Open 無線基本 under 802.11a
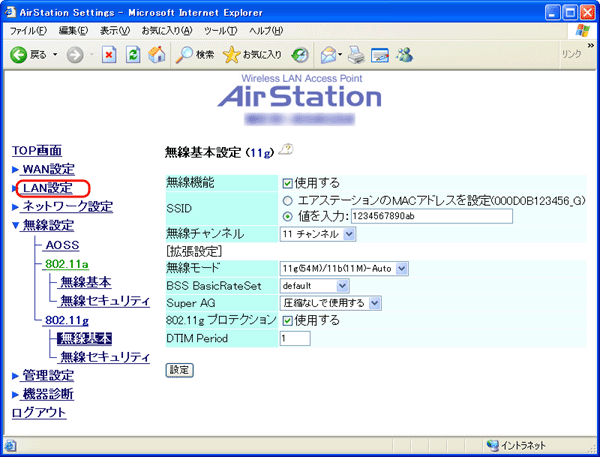The image size is (600, 457). coord(86,282)
